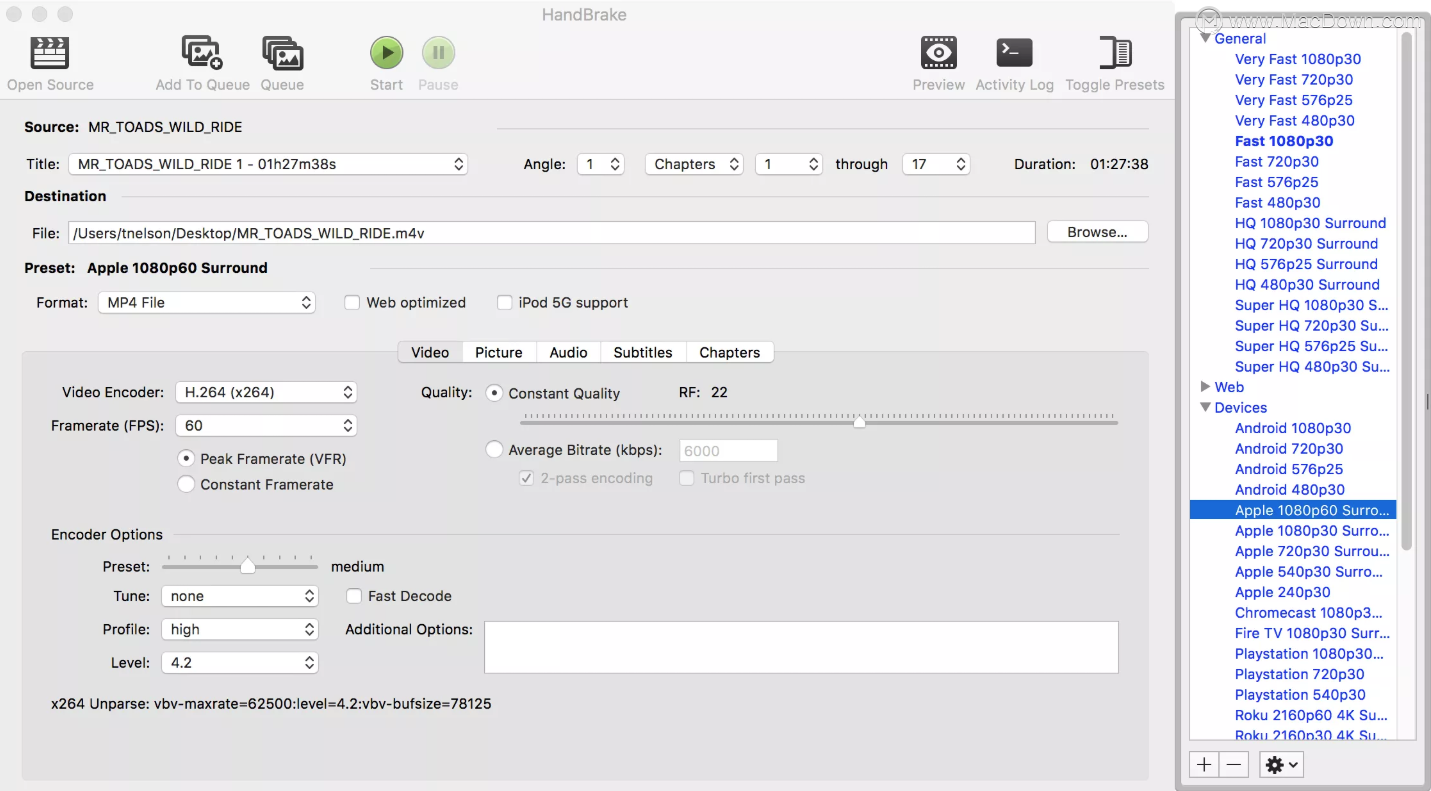Switch to the Chapters tab
The width and height of the screenshot is (1431, 791).
(x=730, y=352)
